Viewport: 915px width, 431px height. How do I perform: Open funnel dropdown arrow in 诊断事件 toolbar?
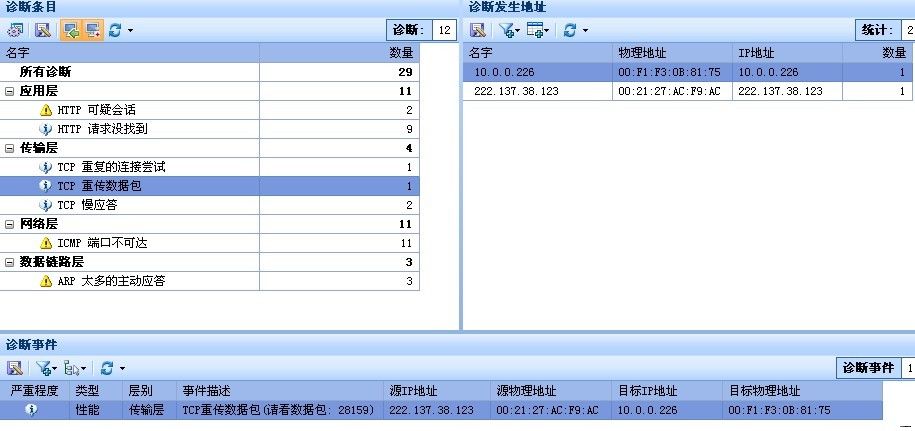click(54, 369)
